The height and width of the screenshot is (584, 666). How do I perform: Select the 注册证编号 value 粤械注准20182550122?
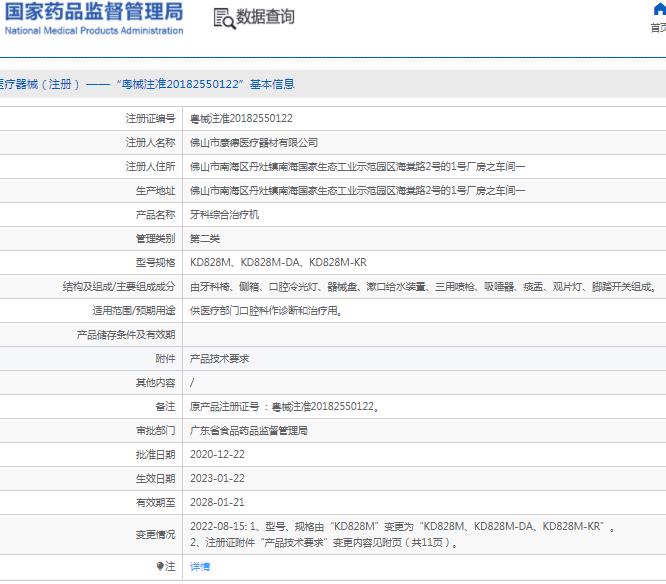coord(241,118)
